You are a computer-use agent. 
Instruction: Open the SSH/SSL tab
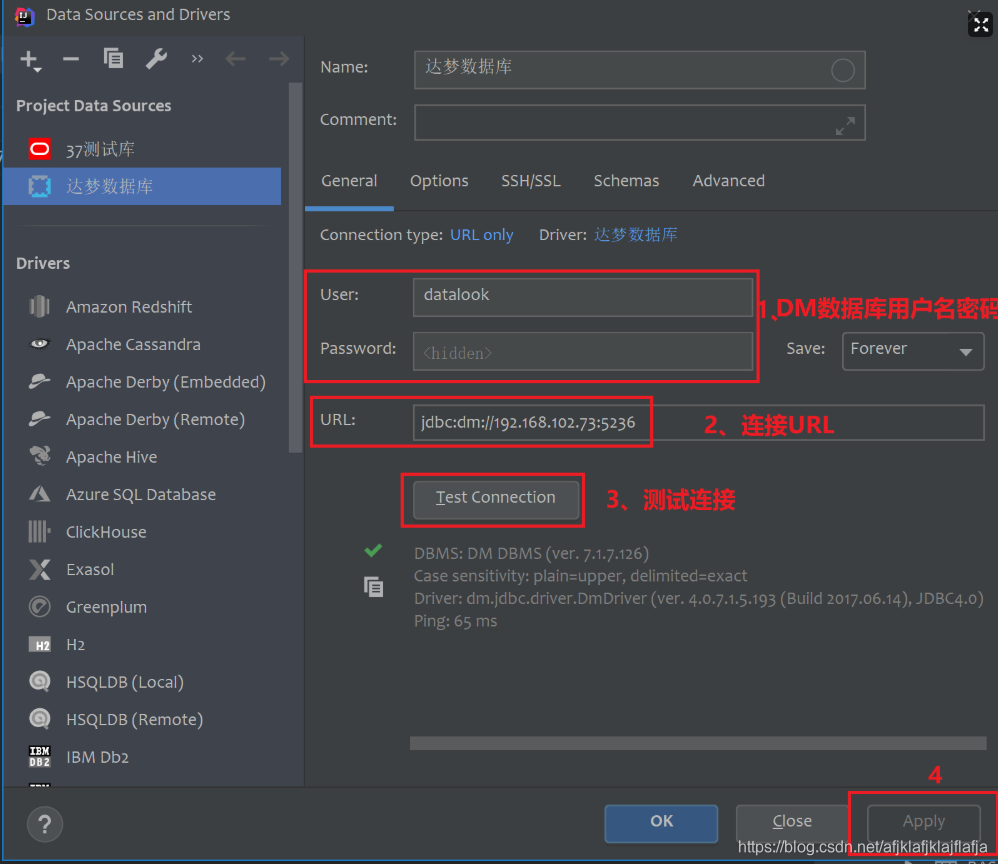click(531, 181)
